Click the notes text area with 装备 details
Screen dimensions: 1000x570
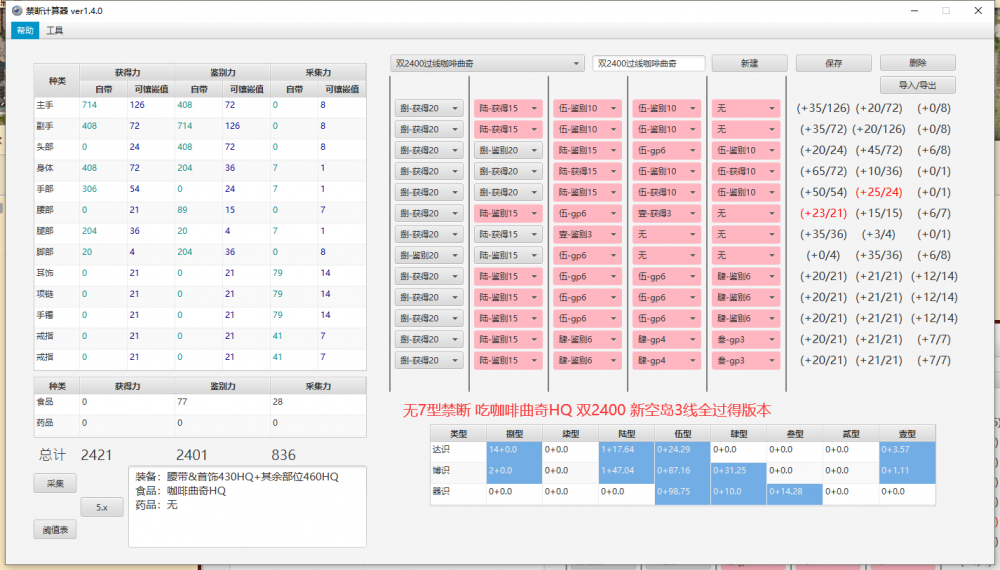tap(247, 507)
